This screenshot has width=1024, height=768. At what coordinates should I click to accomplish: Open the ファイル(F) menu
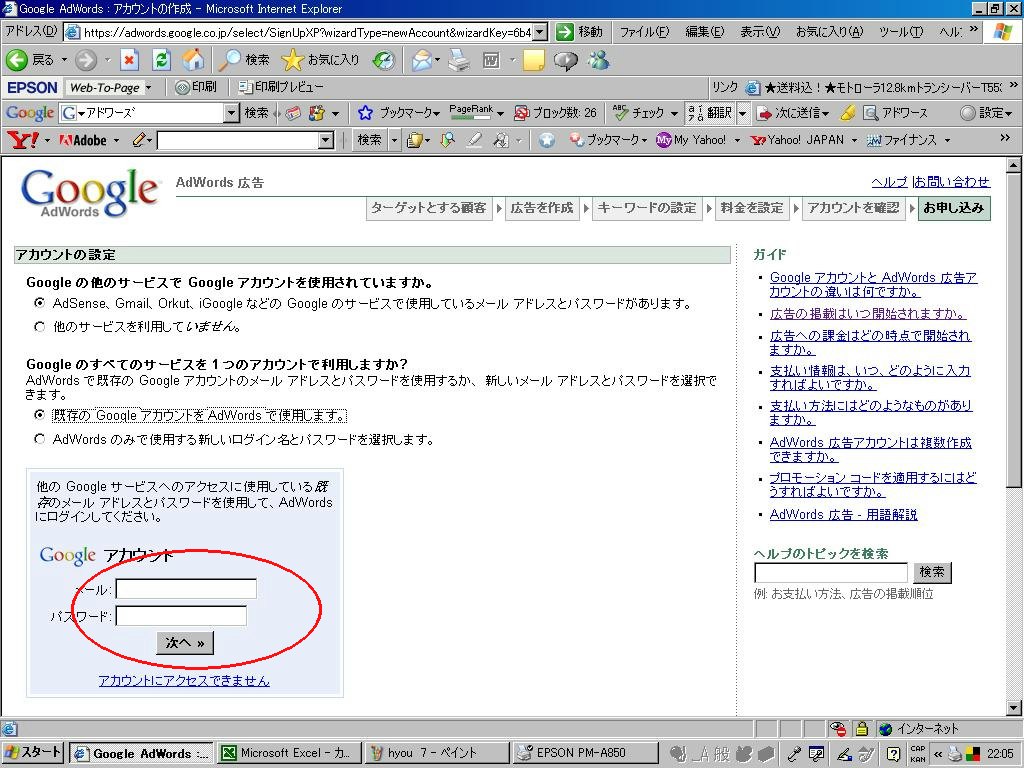[x=644, y=31]
